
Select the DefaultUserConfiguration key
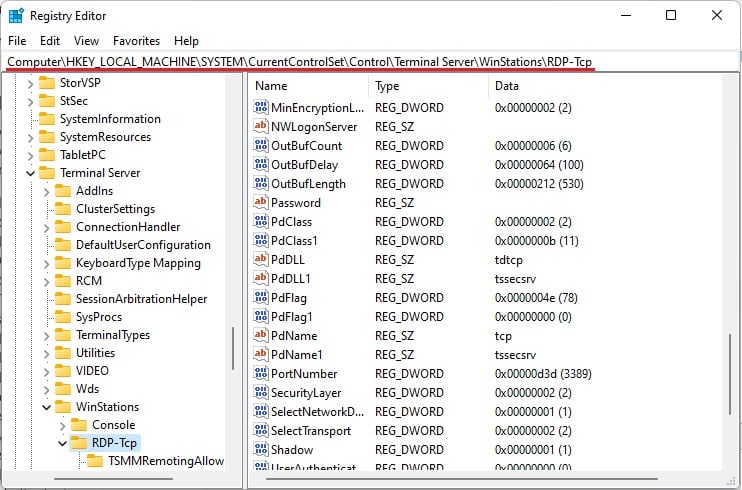point(143,245)
